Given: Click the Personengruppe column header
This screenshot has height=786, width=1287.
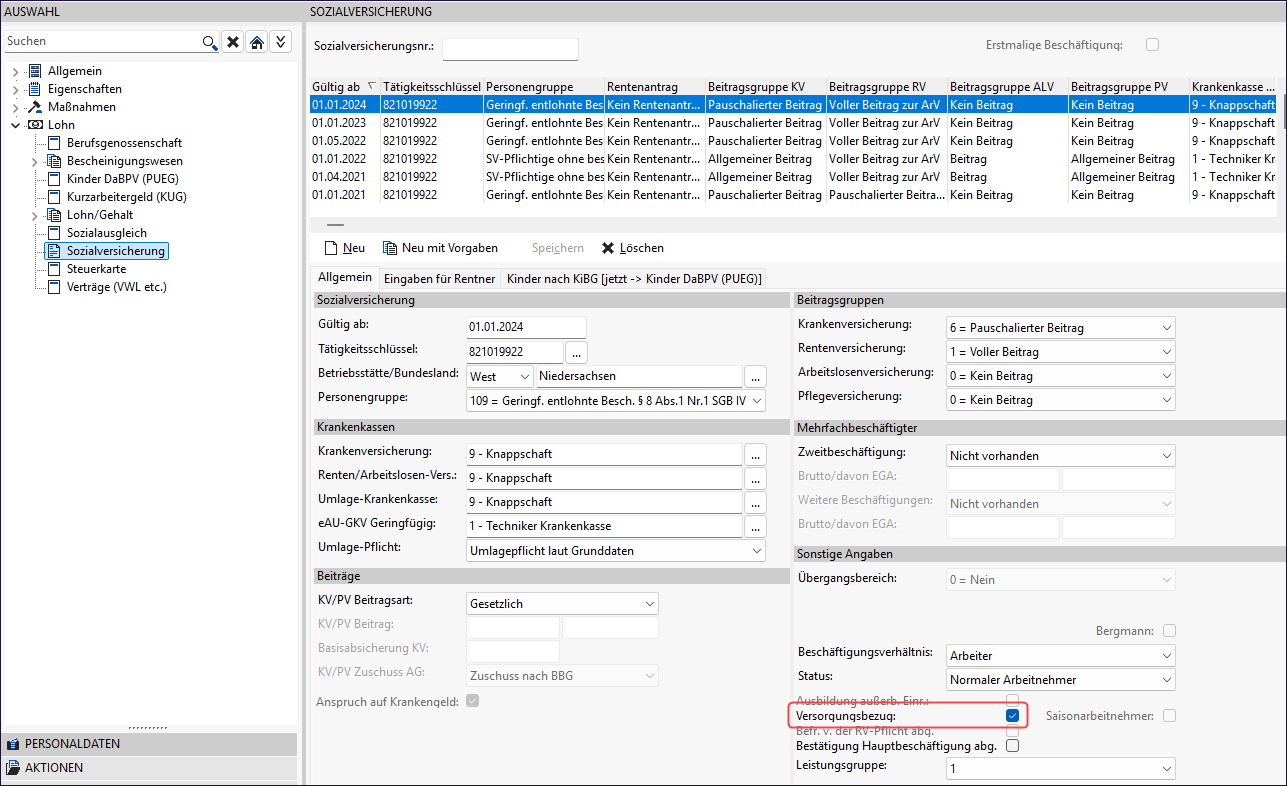Looking at the screenshot, I should point(543,87).
